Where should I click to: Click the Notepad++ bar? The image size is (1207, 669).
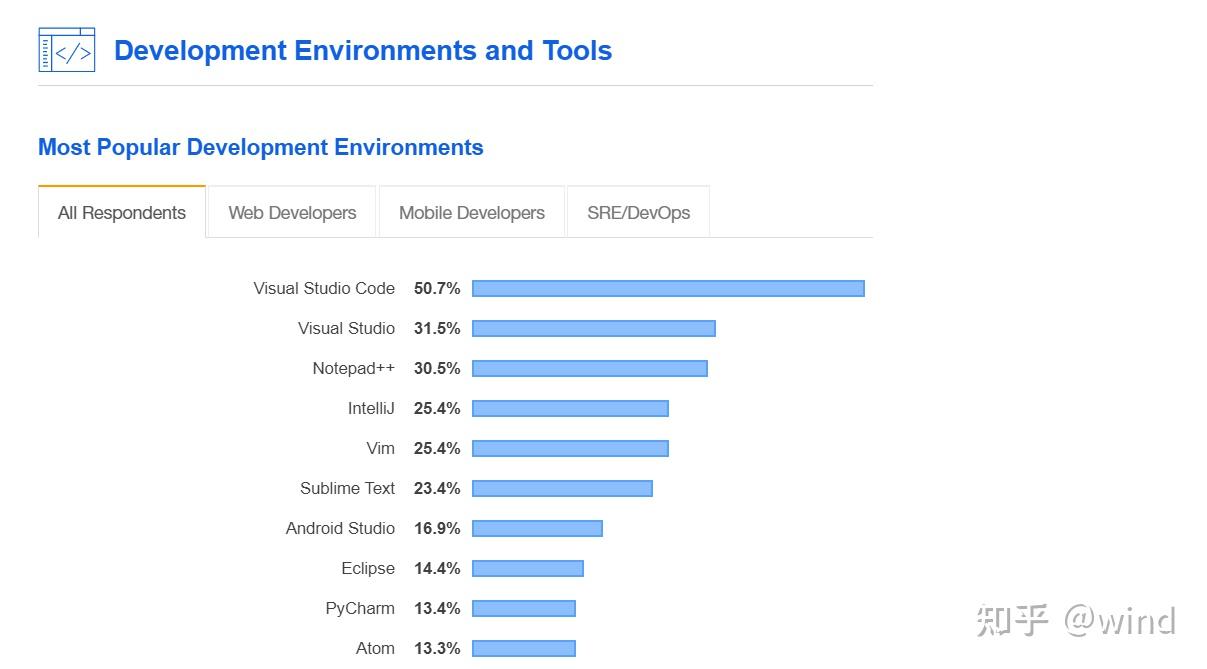[x=588, y=368]
